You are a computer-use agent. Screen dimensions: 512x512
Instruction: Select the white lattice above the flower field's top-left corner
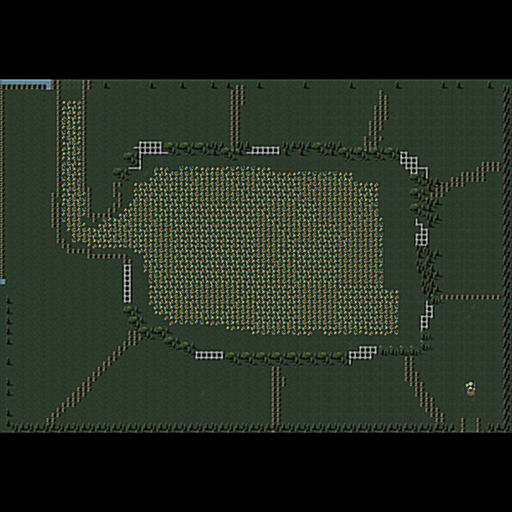tap(147, 154)
